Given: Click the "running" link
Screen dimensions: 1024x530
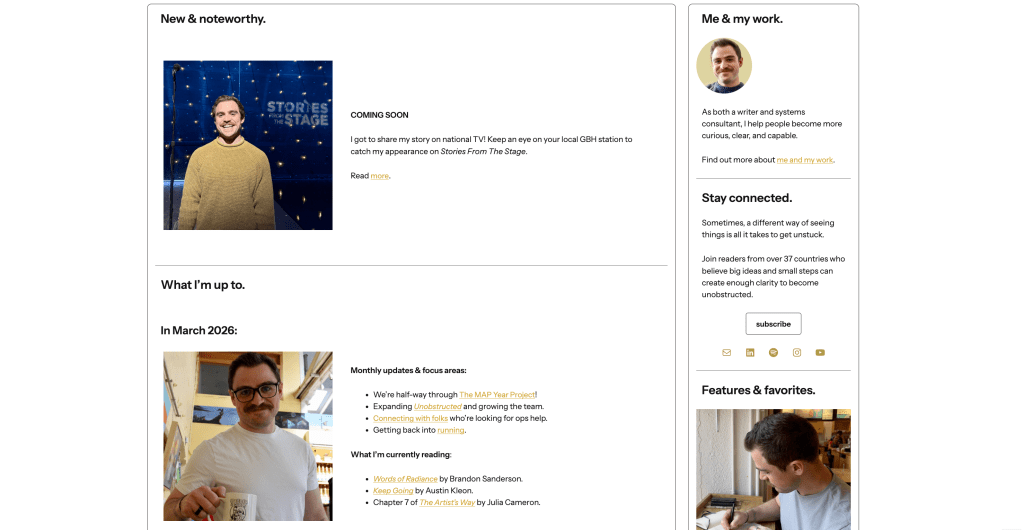Looking at the screenshot, I should pos(450,430).
